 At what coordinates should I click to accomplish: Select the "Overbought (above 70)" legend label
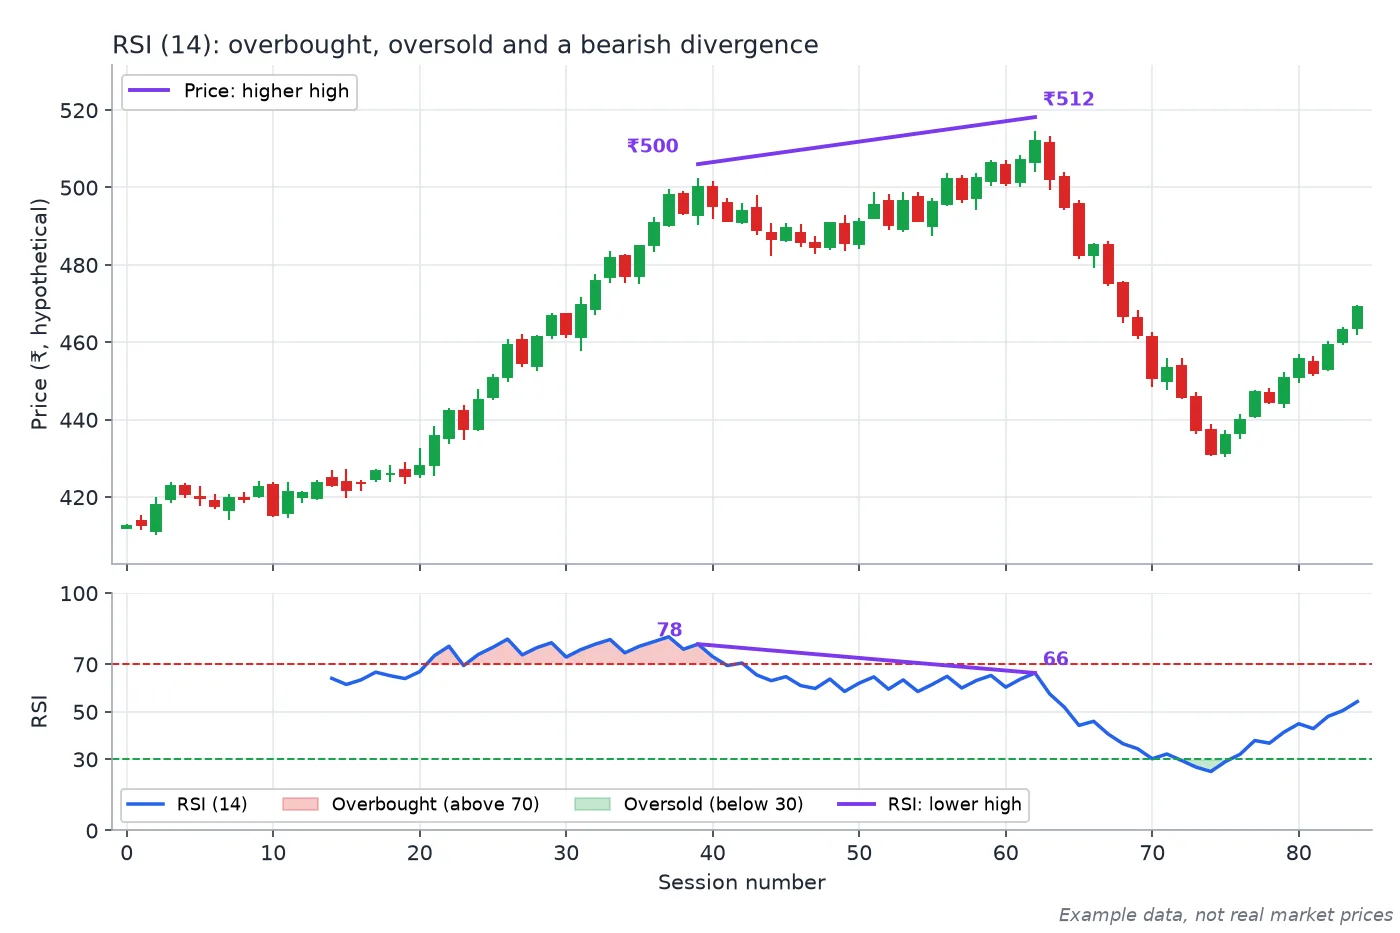(435, 804)
